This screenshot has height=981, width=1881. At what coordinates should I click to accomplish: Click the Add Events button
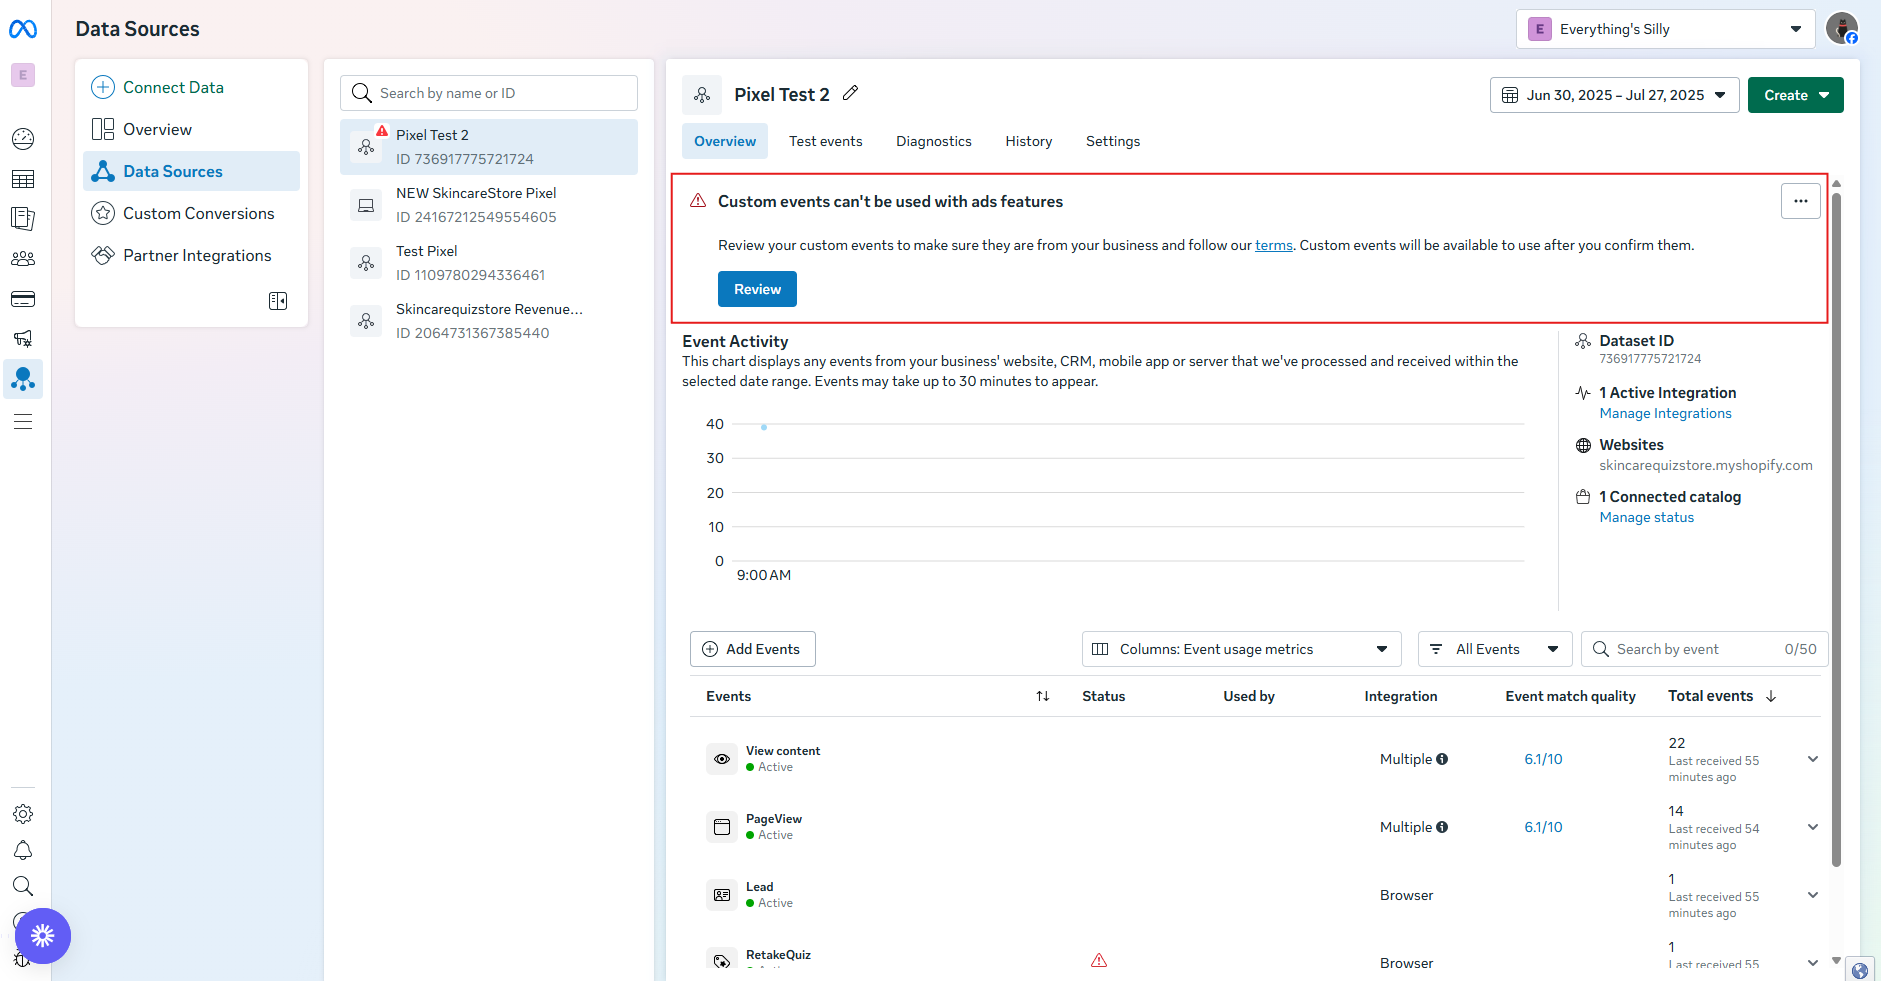752,649
